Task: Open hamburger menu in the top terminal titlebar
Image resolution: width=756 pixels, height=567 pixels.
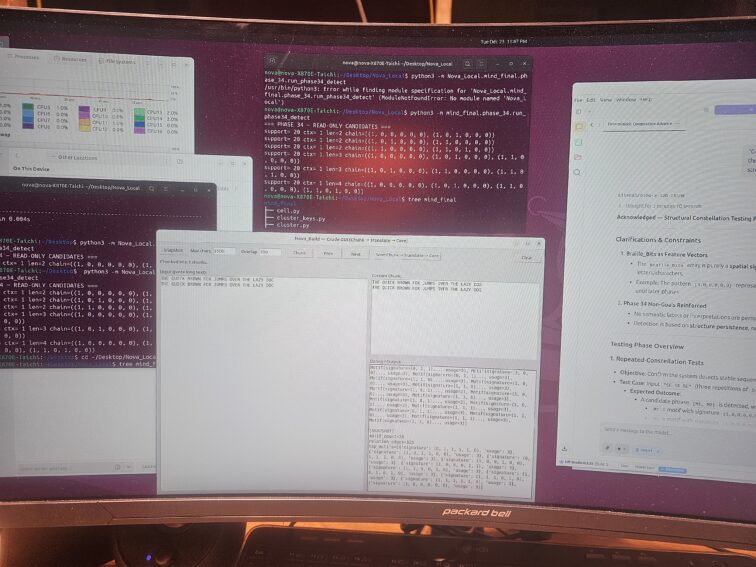Action: click(x=481, y=64)
